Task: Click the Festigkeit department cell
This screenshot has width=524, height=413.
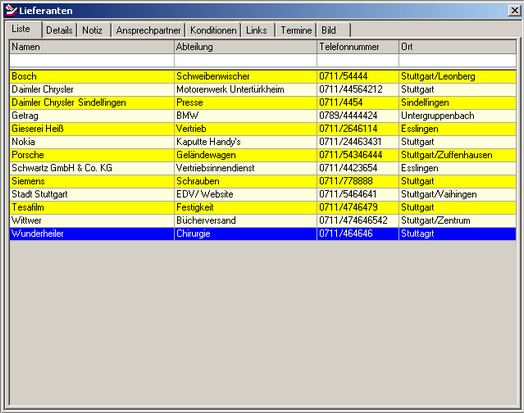Action: 245,208
